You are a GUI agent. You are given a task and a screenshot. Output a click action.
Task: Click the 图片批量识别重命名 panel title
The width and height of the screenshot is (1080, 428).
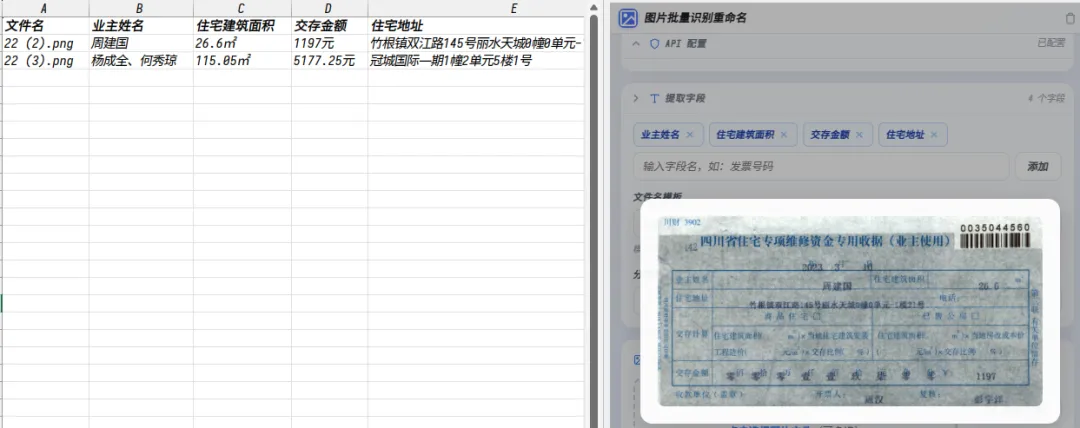(694, 19)
